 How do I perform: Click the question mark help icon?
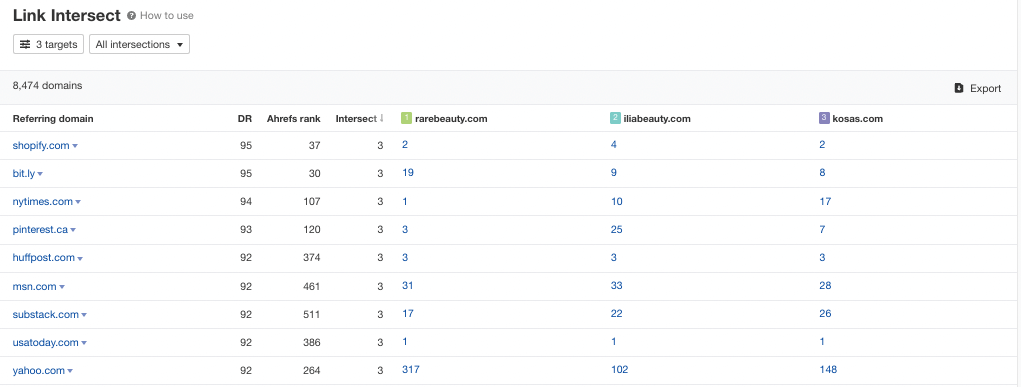coord(132,16)
